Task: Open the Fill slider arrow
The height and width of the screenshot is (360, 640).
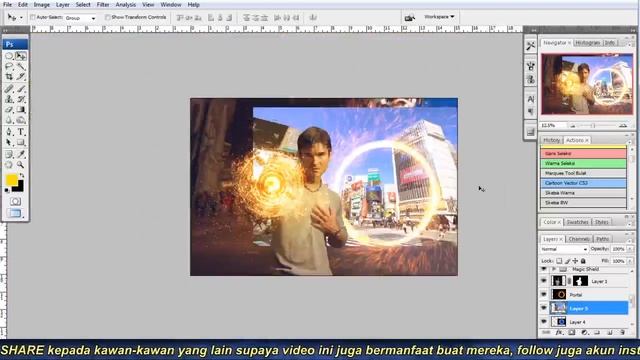Action: coord(630,261)
